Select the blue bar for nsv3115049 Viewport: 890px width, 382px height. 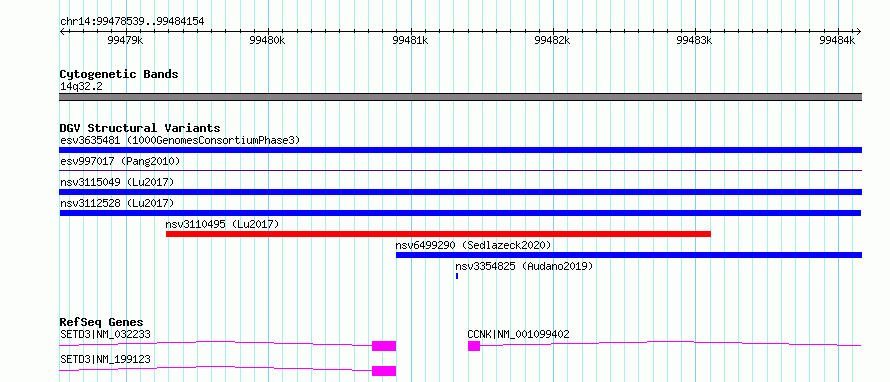click(x=460, y=192)
